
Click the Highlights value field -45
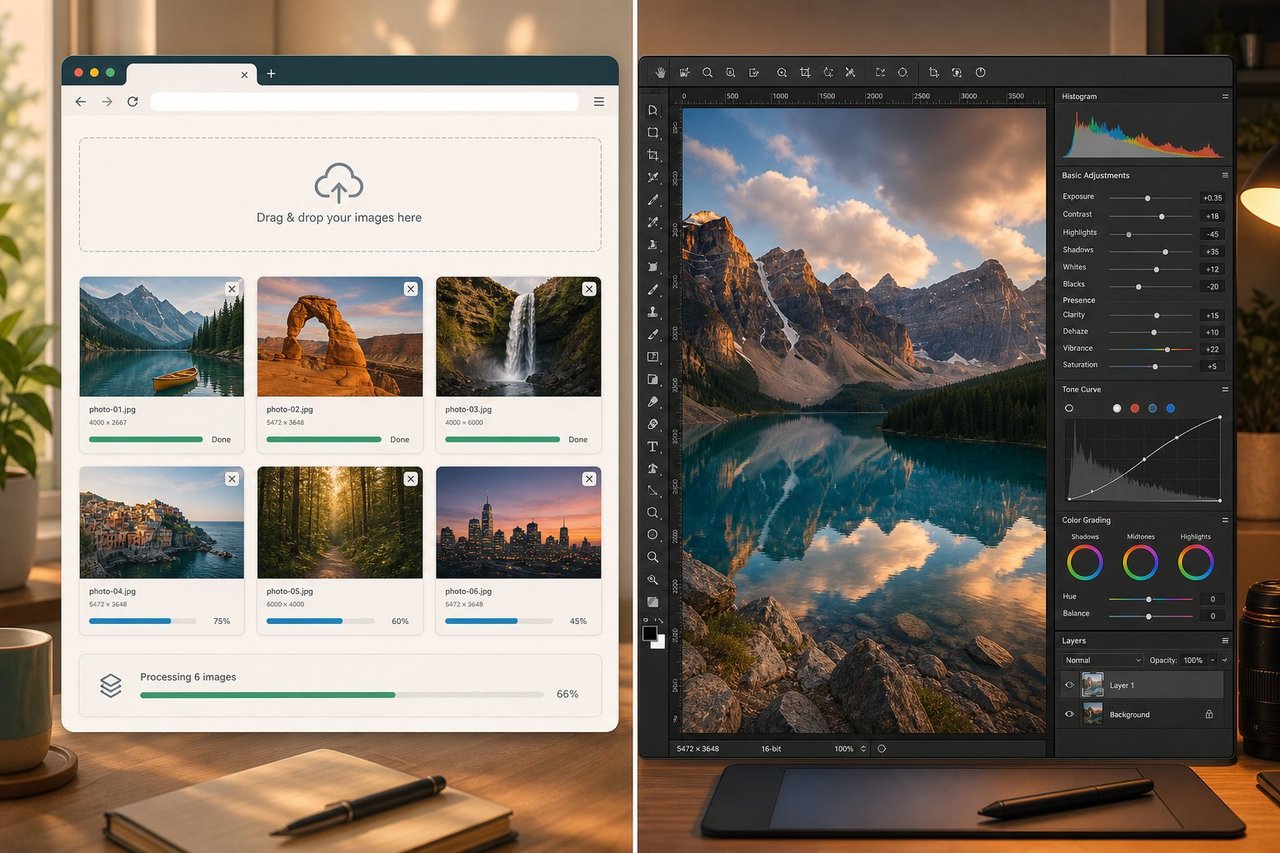click(1212, 234)
